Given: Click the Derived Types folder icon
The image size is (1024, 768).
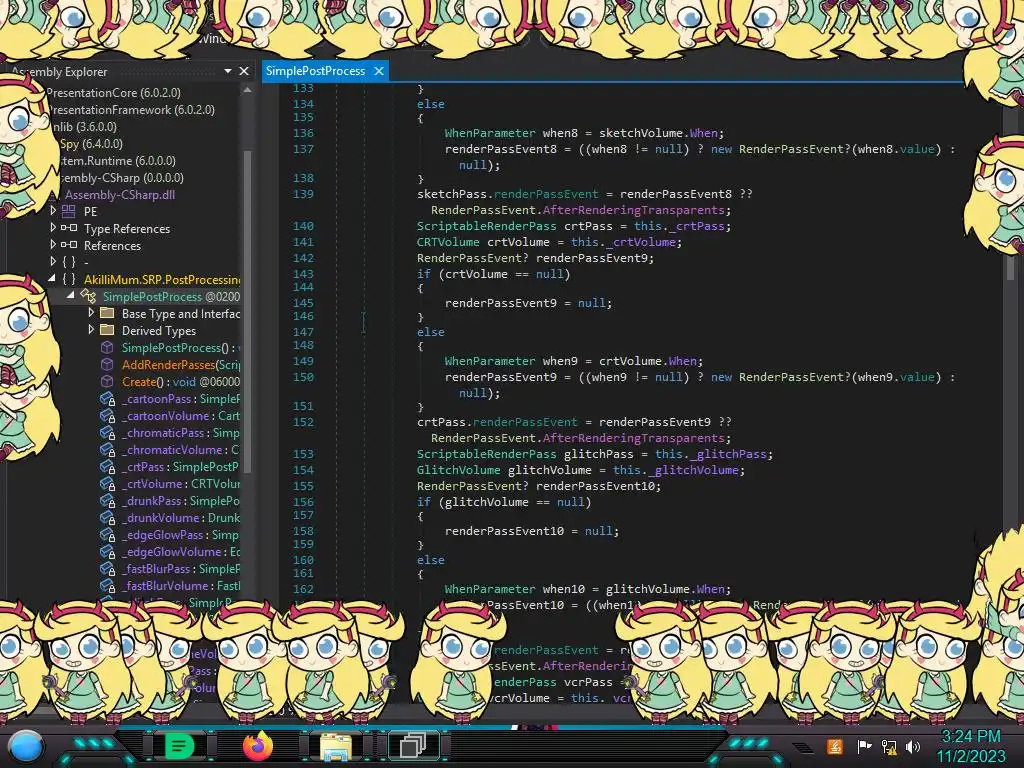Looking at the screenshot, I should pyautogui.click(x=107, y=330).
